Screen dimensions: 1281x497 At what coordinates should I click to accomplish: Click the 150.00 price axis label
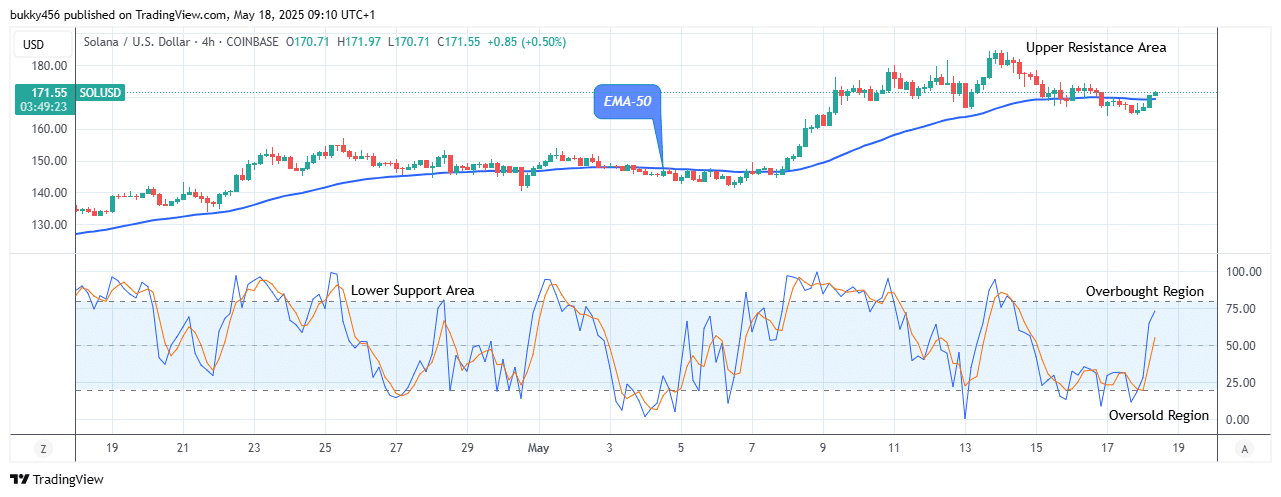coord(48,161)
